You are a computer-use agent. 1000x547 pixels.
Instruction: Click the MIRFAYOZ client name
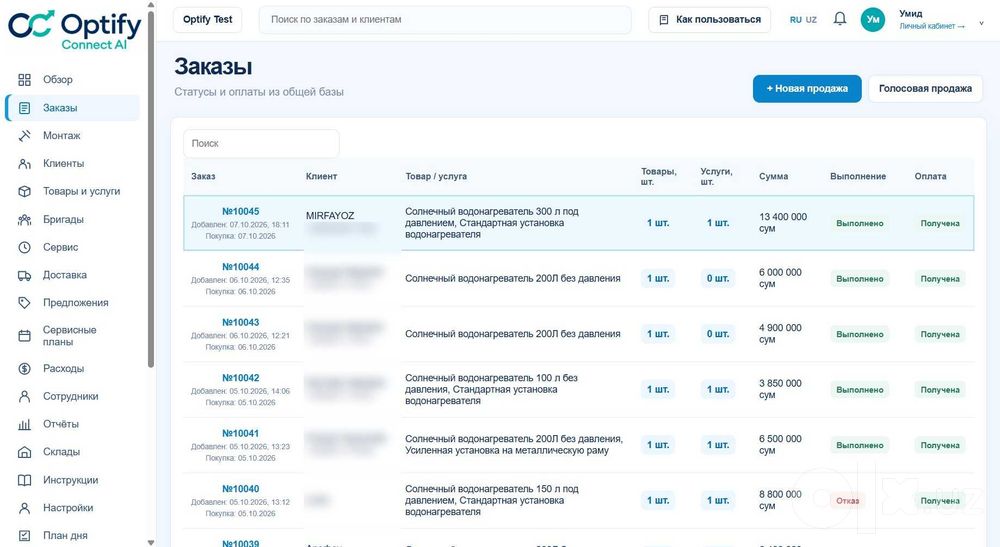[x=330, y=215]
